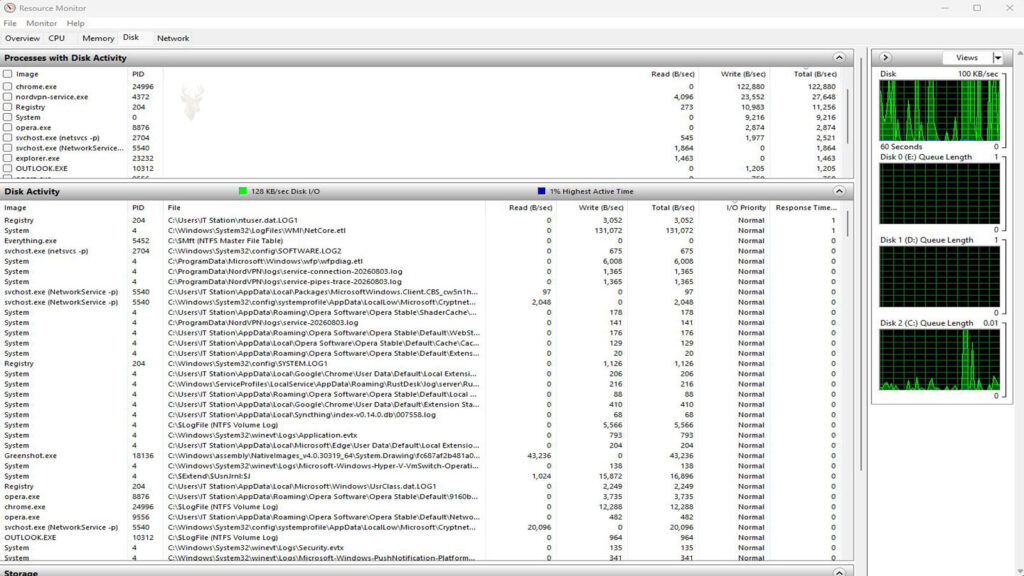Screen dimensions: 1024x576
Task: Toggle the select-all Image header checkbox
Action: coord(8,74)
